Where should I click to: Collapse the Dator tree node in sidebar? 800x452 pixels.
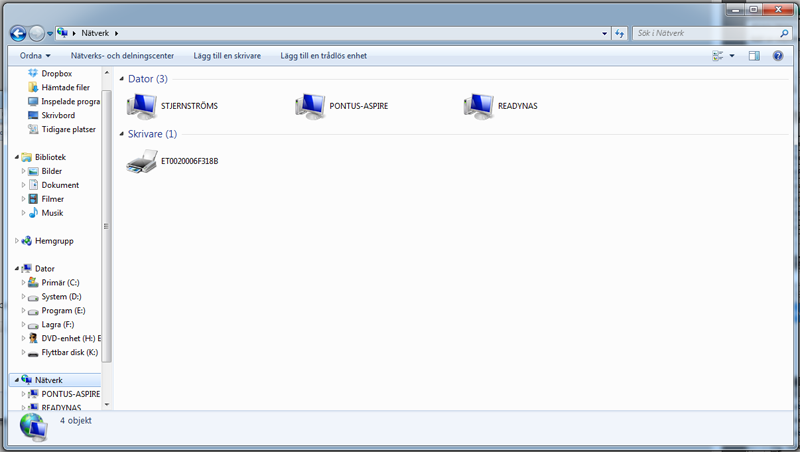tap(17, 268)
